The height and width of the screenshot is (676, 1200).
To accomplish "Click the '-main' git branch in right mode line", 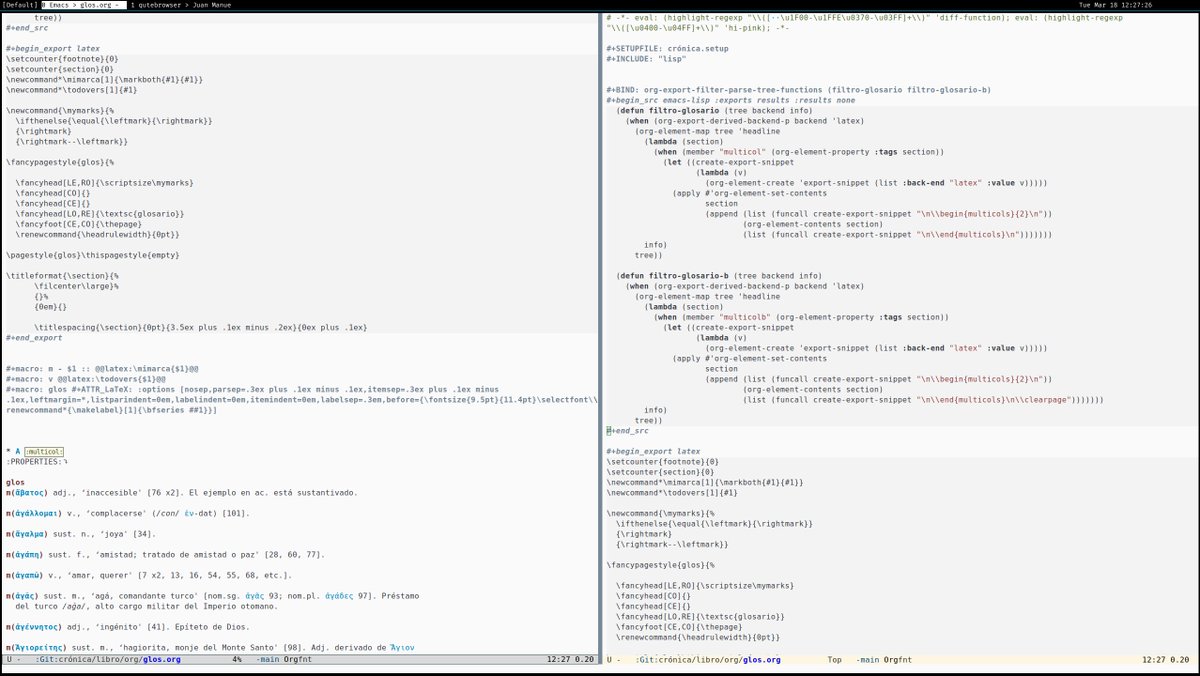I will (x=868, y=660).
